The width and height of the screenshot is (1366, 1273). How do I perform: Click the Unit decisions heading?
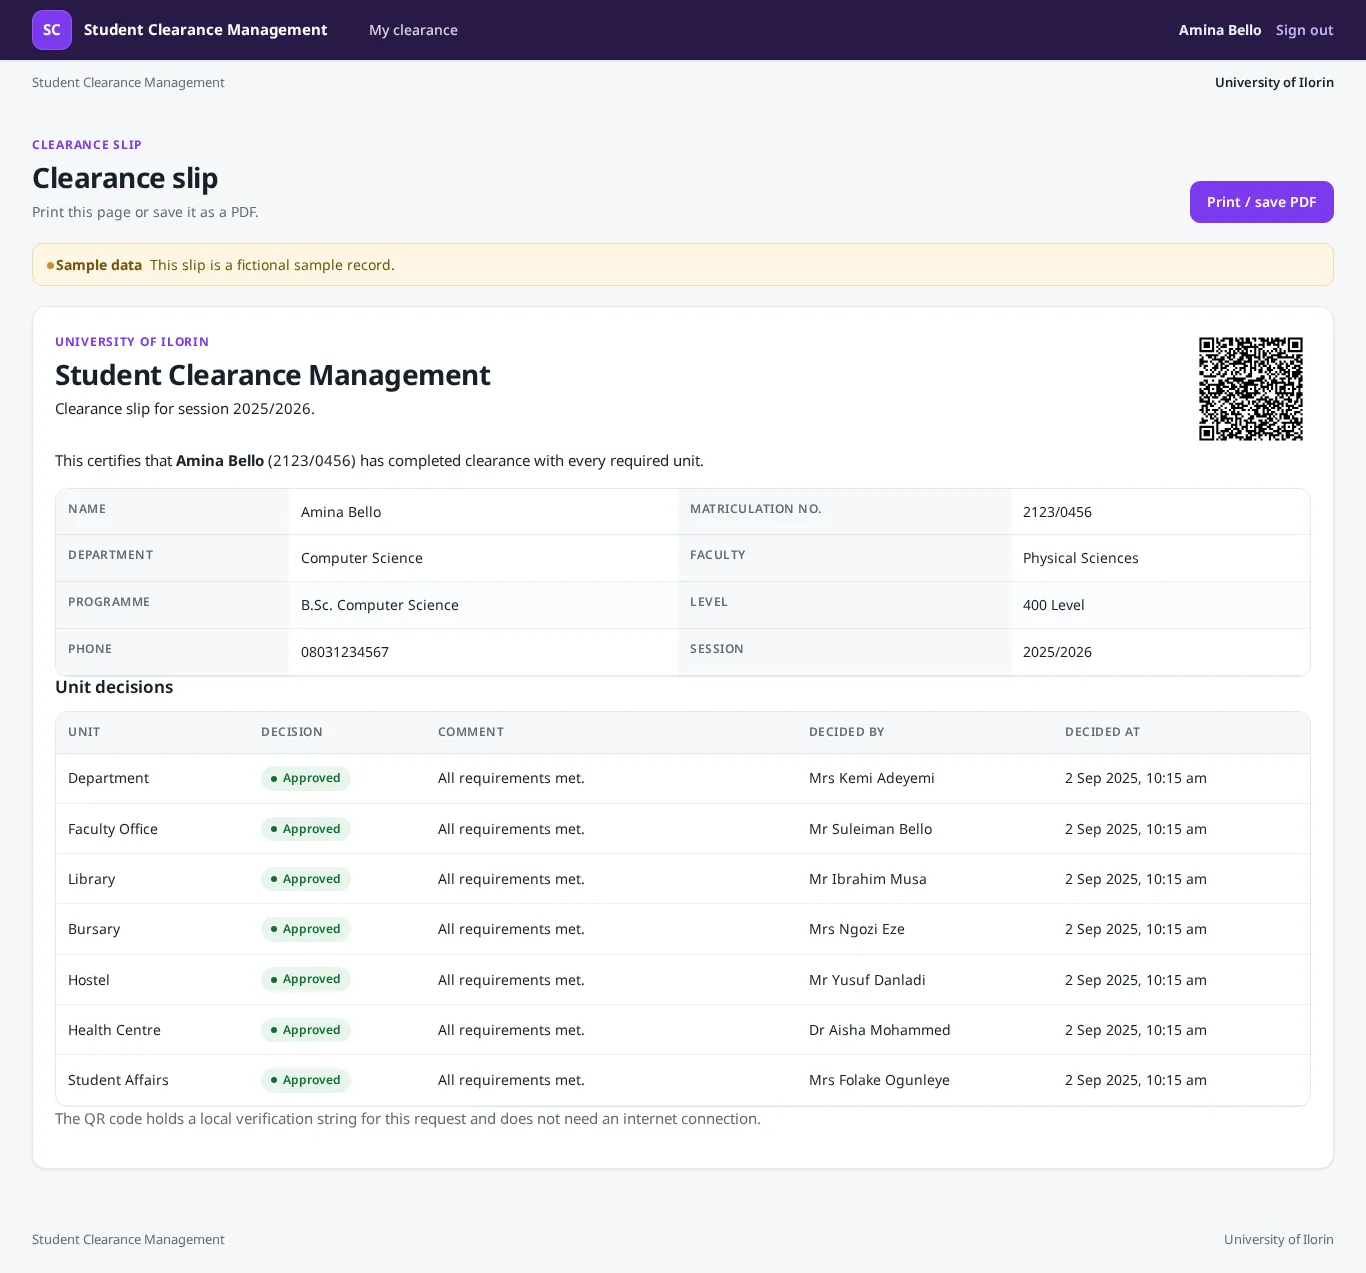pos(114,687)
